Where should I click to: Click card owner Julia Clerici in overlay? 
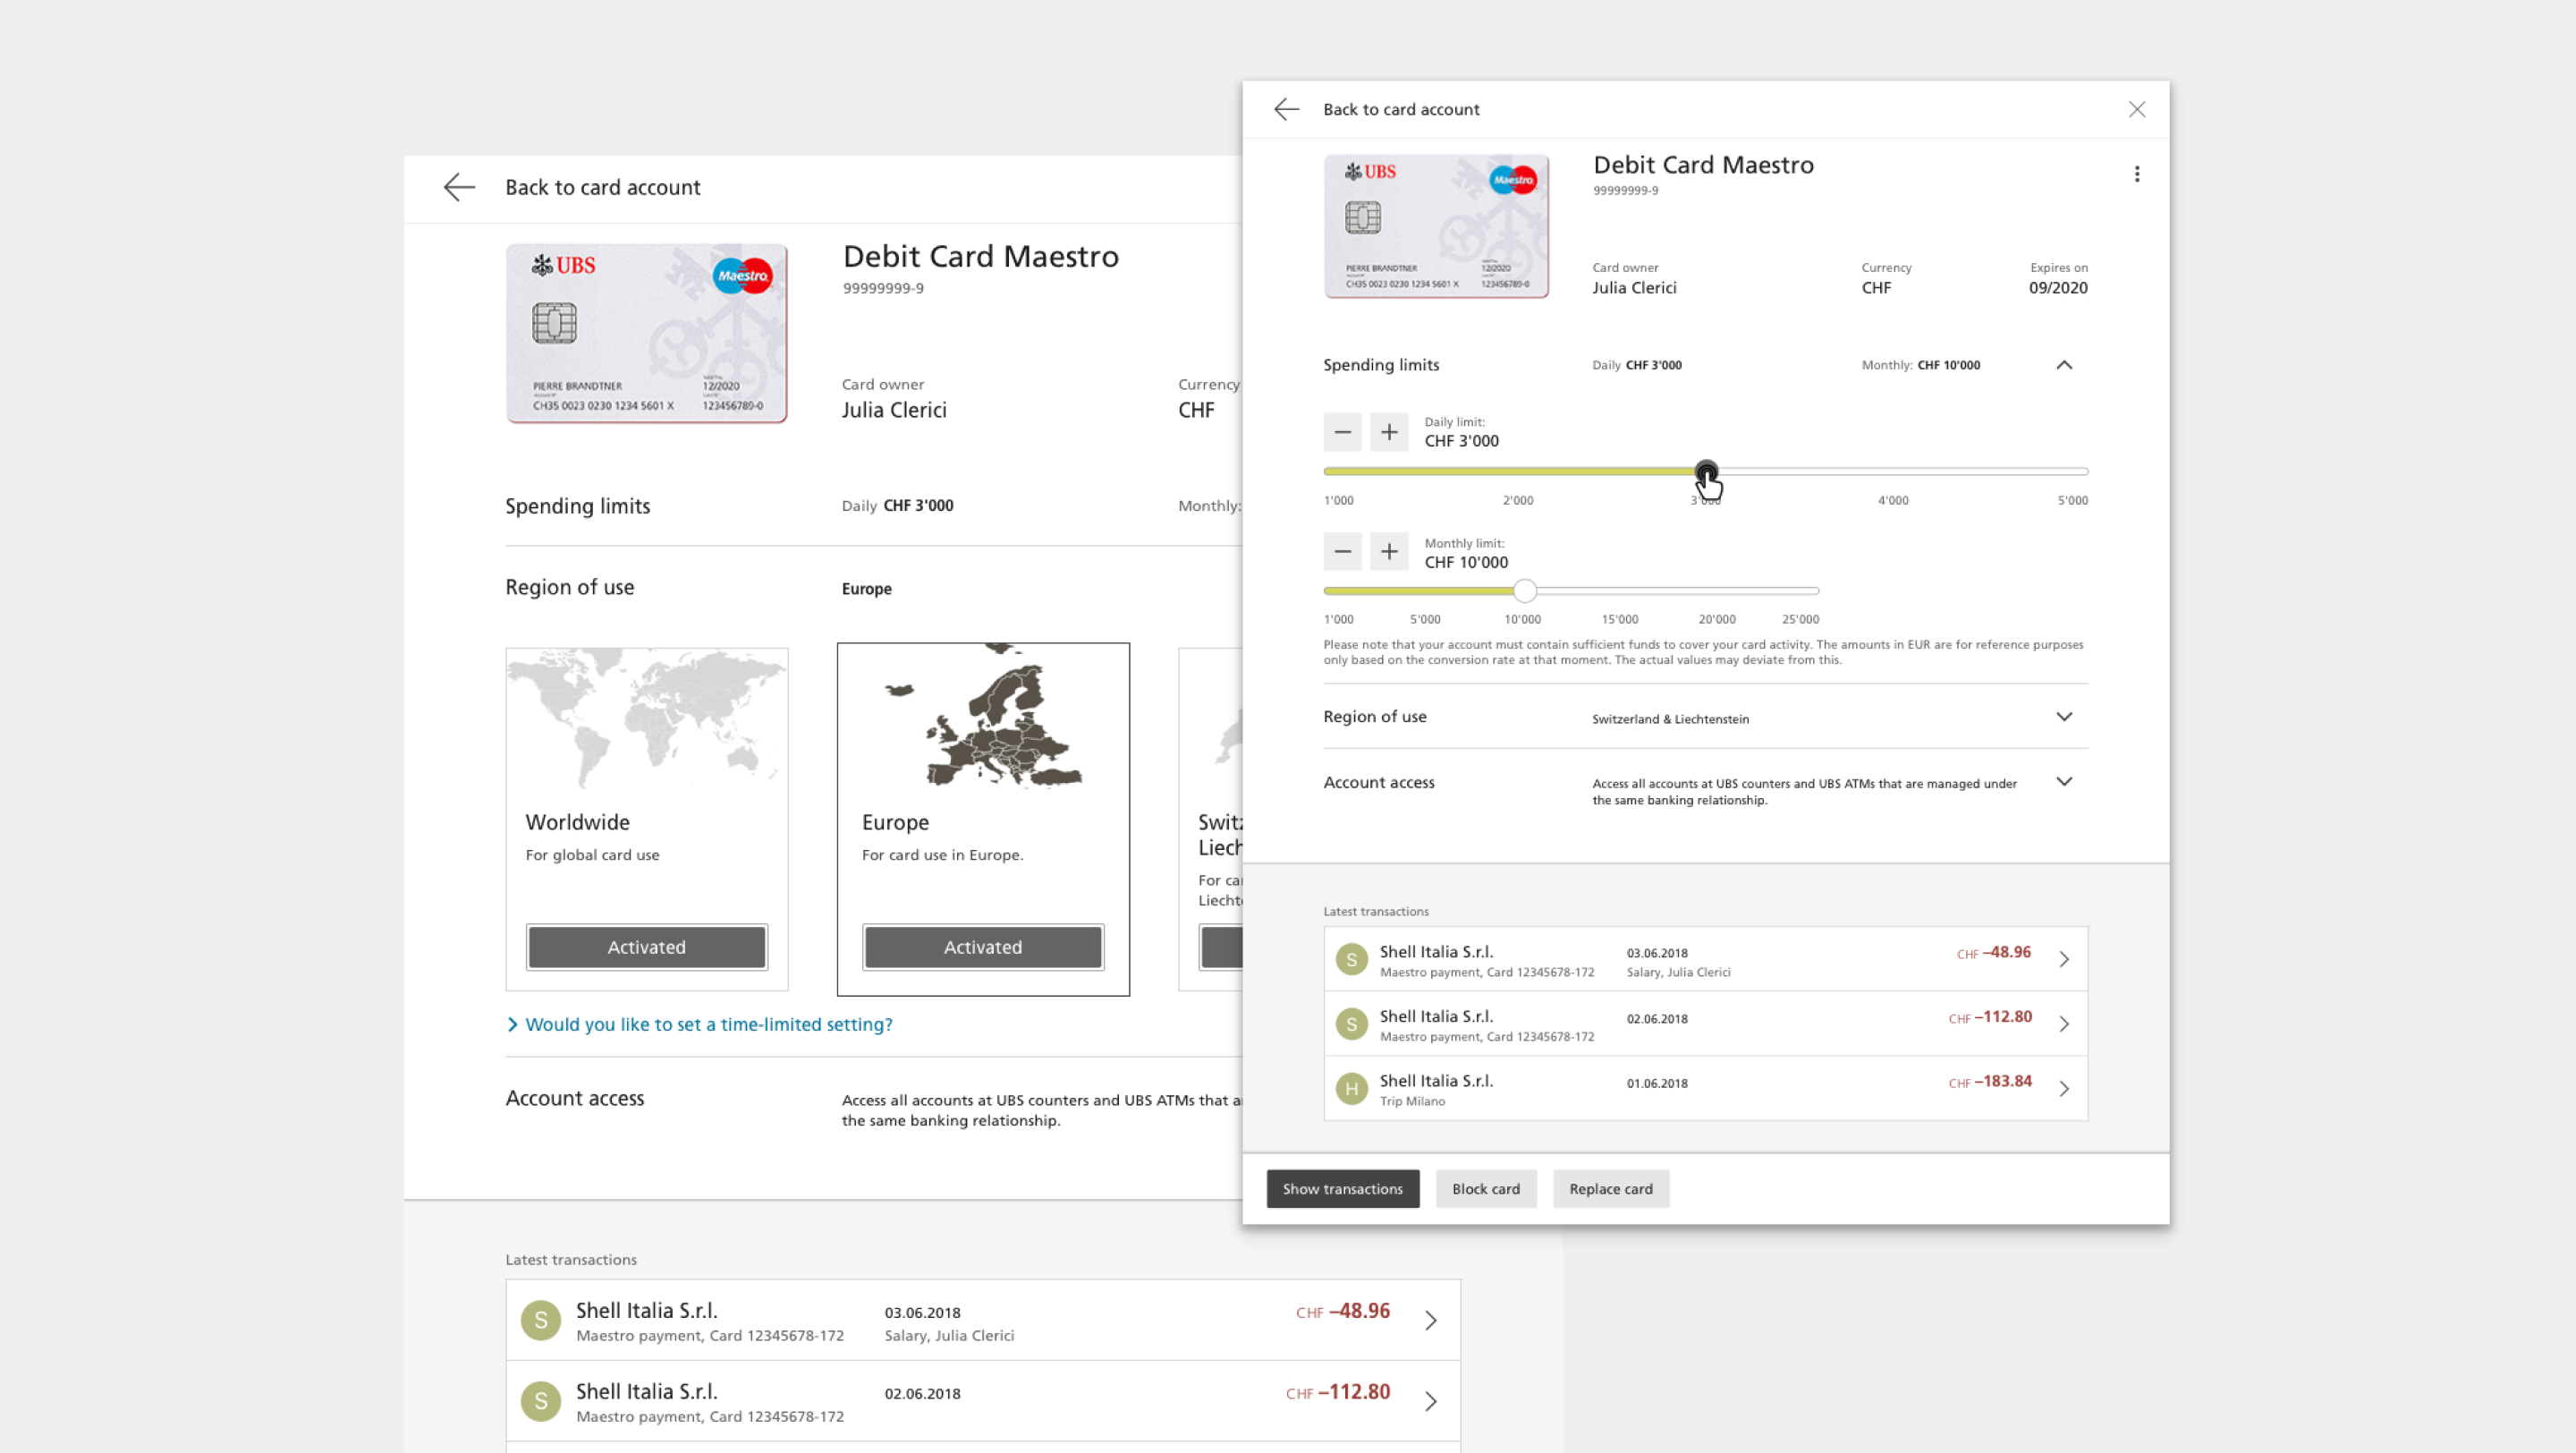point(1633,288)
